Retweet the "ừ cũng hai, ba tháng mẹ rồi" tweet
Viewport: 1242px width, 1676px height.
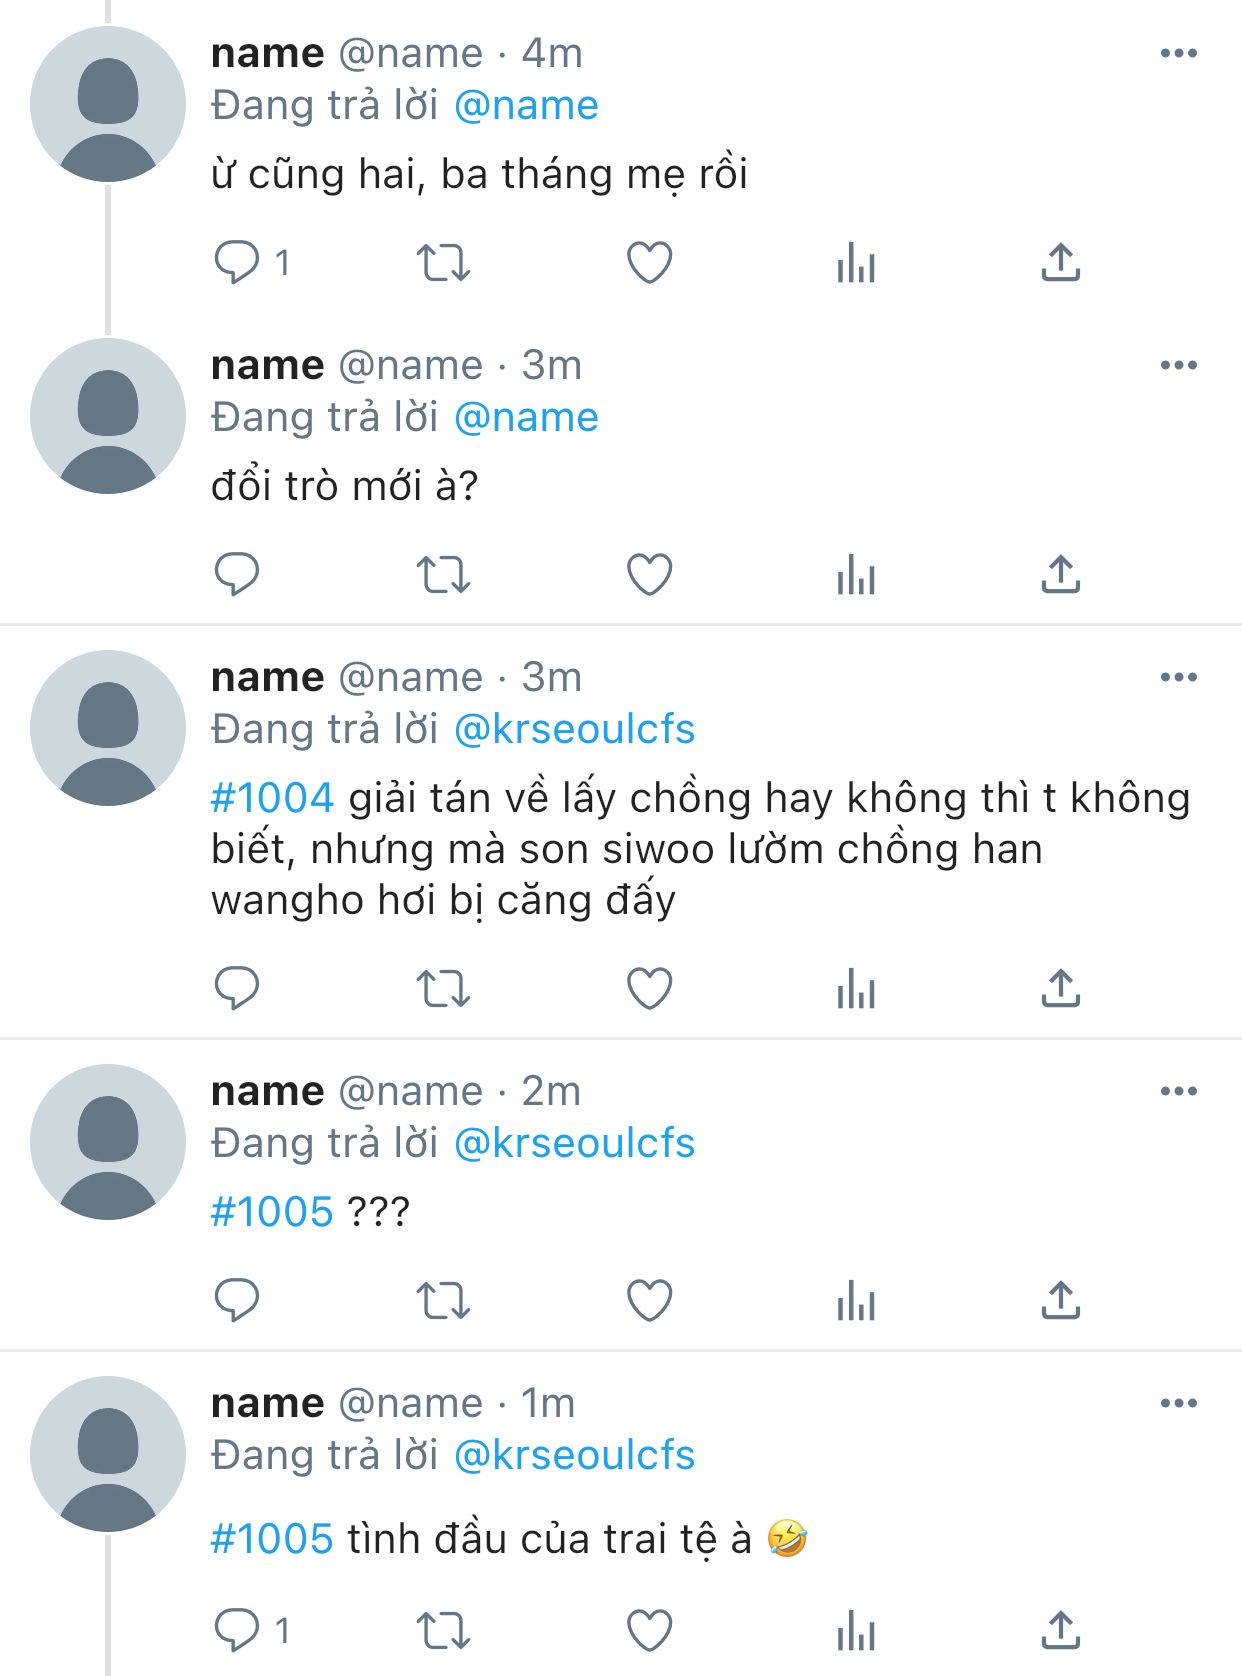pos(443,263)
